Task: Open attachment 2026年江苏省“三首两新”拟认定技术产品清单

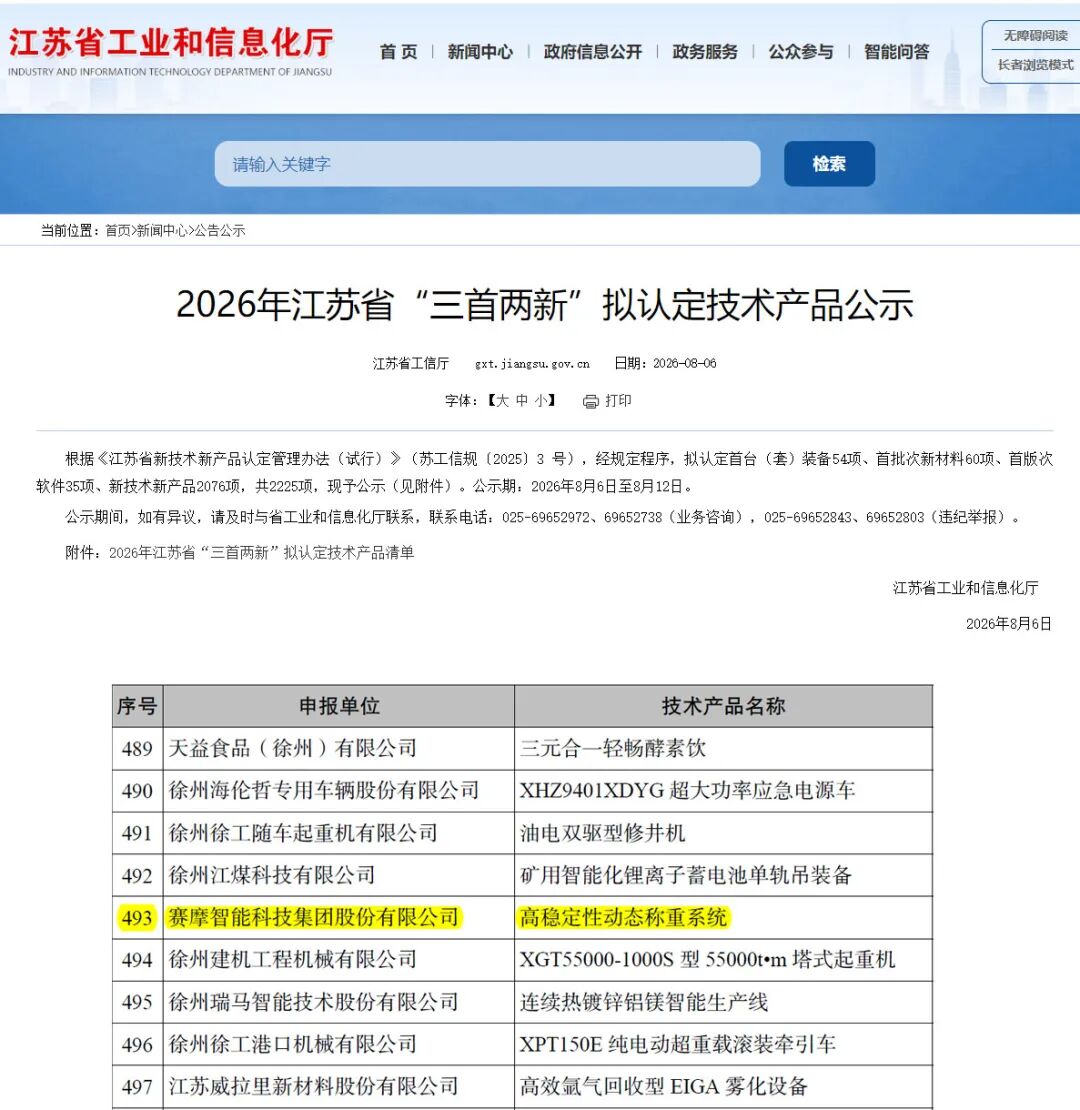Action: pyautogui.click(x=261, y=553)
